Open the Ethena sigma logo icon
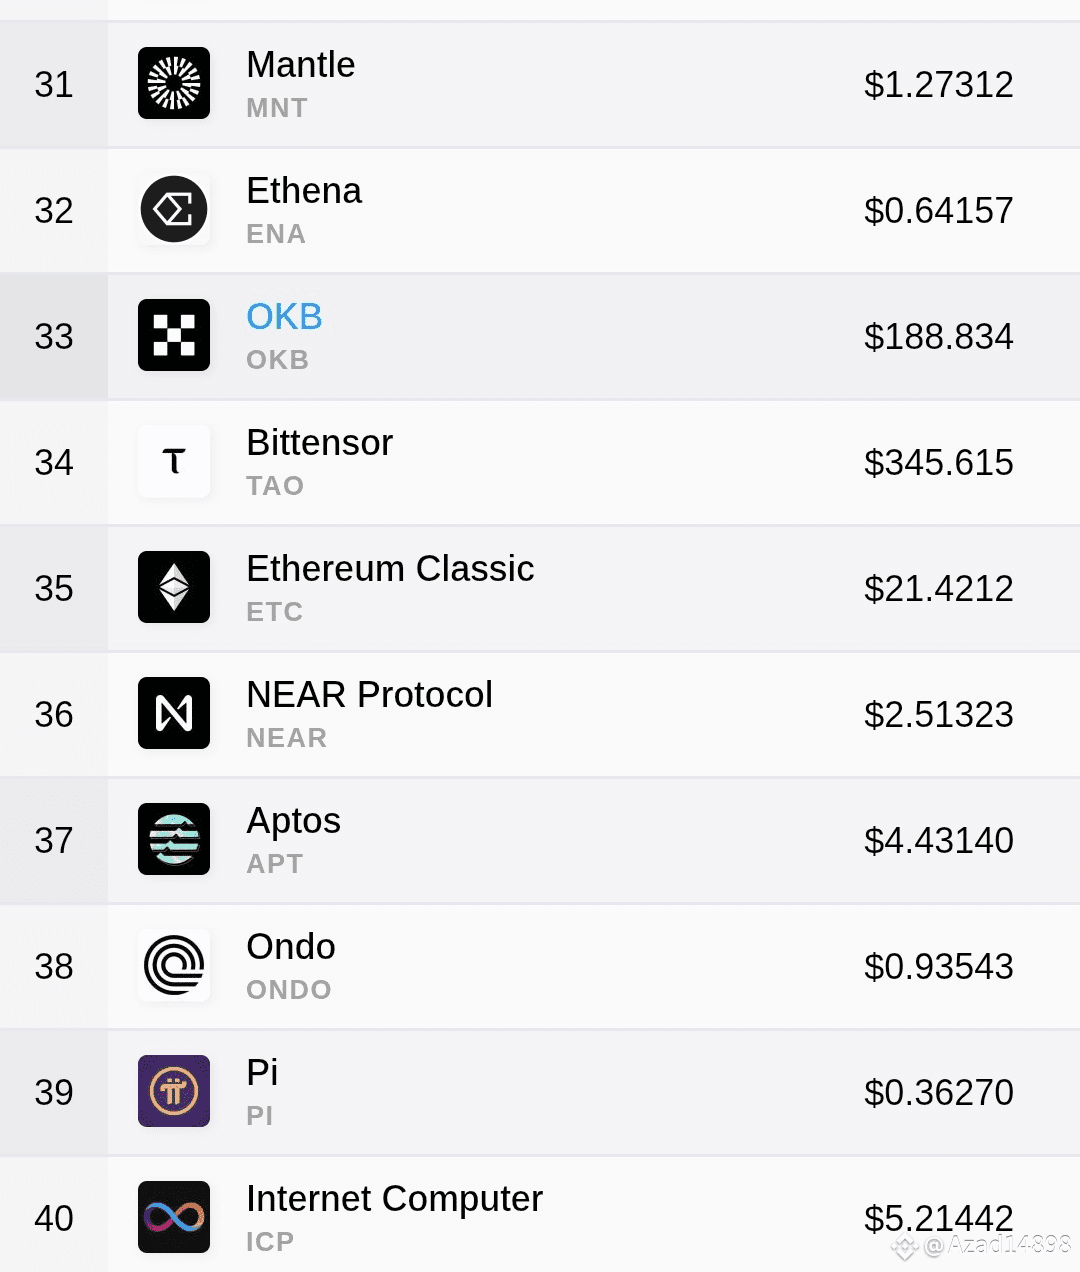 (x=174, y=209)
